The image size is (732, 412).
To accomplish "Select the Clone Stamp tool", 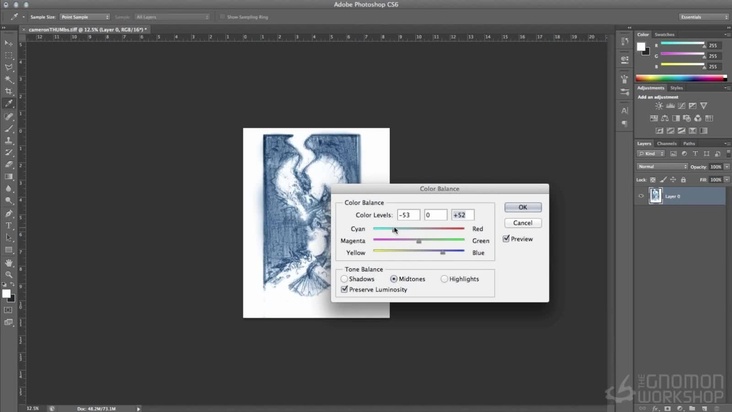I will (x=8, y=140).
